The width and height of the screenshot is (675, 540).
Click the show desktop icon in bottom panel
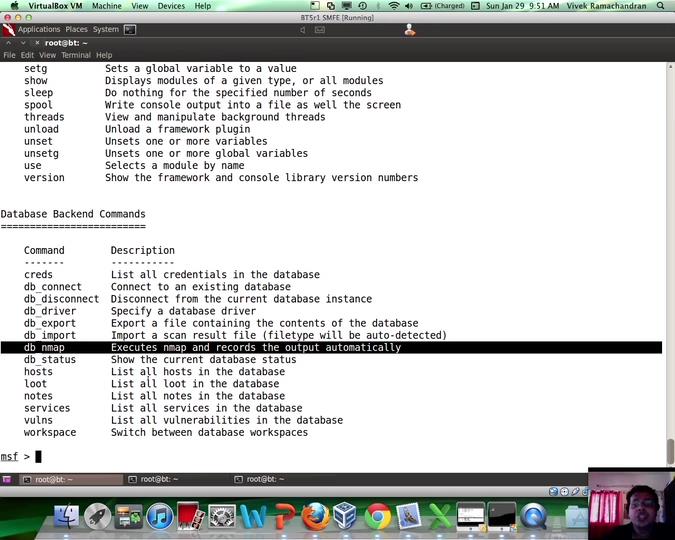point(6,479)
